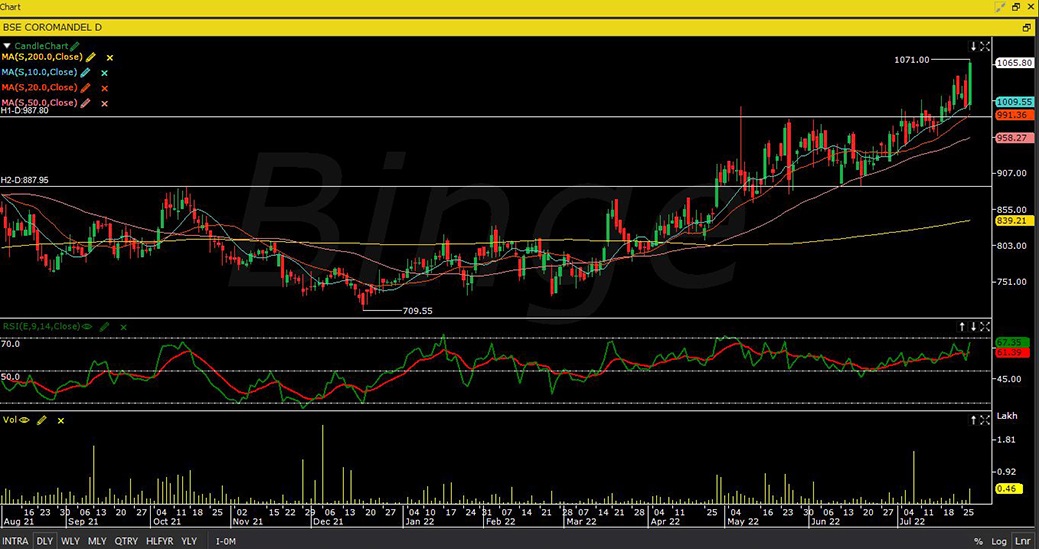Remove the RSI indicator

pyautogui.click(x=123, y=327)
